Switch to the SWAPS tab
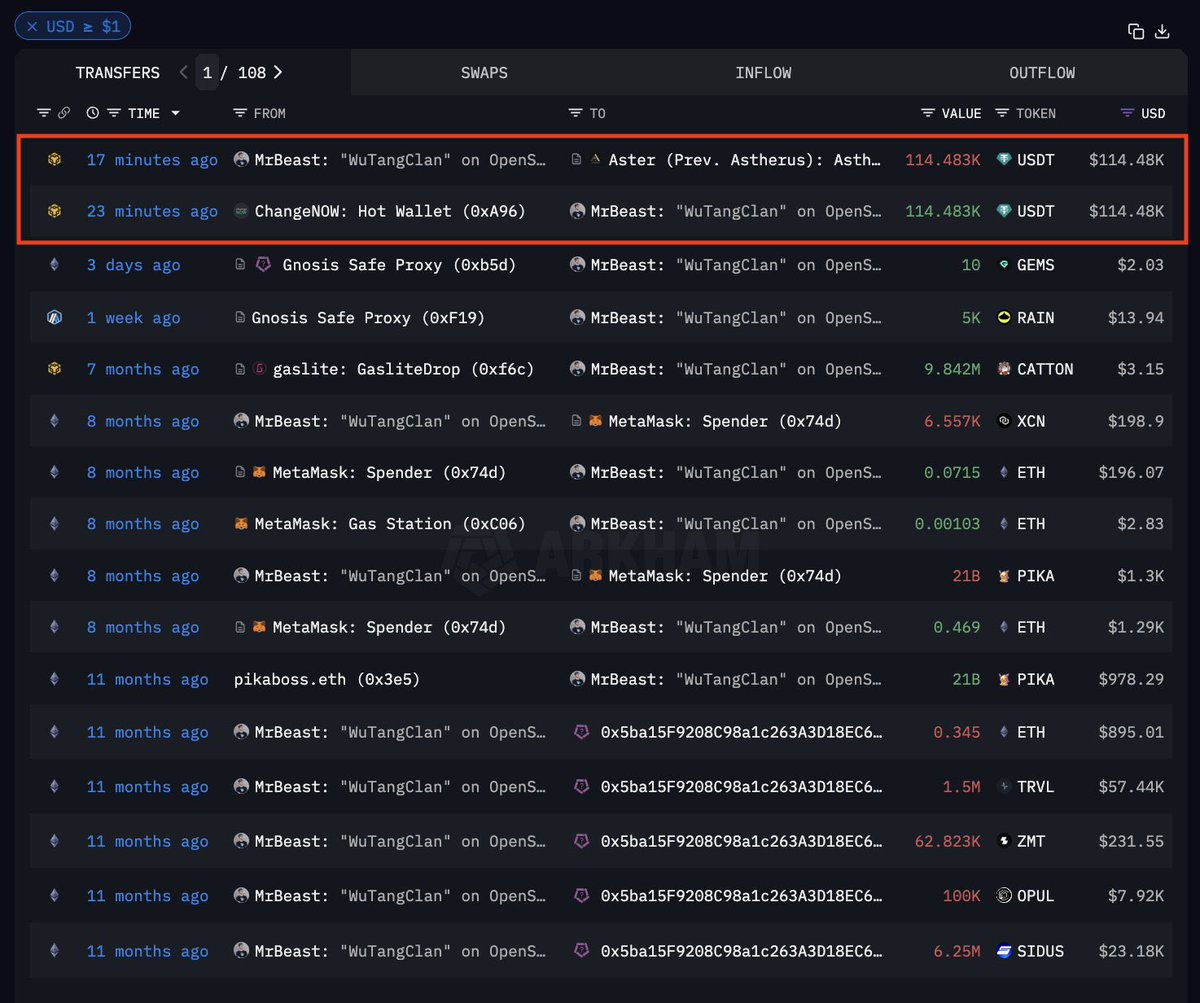 point(484,73)
